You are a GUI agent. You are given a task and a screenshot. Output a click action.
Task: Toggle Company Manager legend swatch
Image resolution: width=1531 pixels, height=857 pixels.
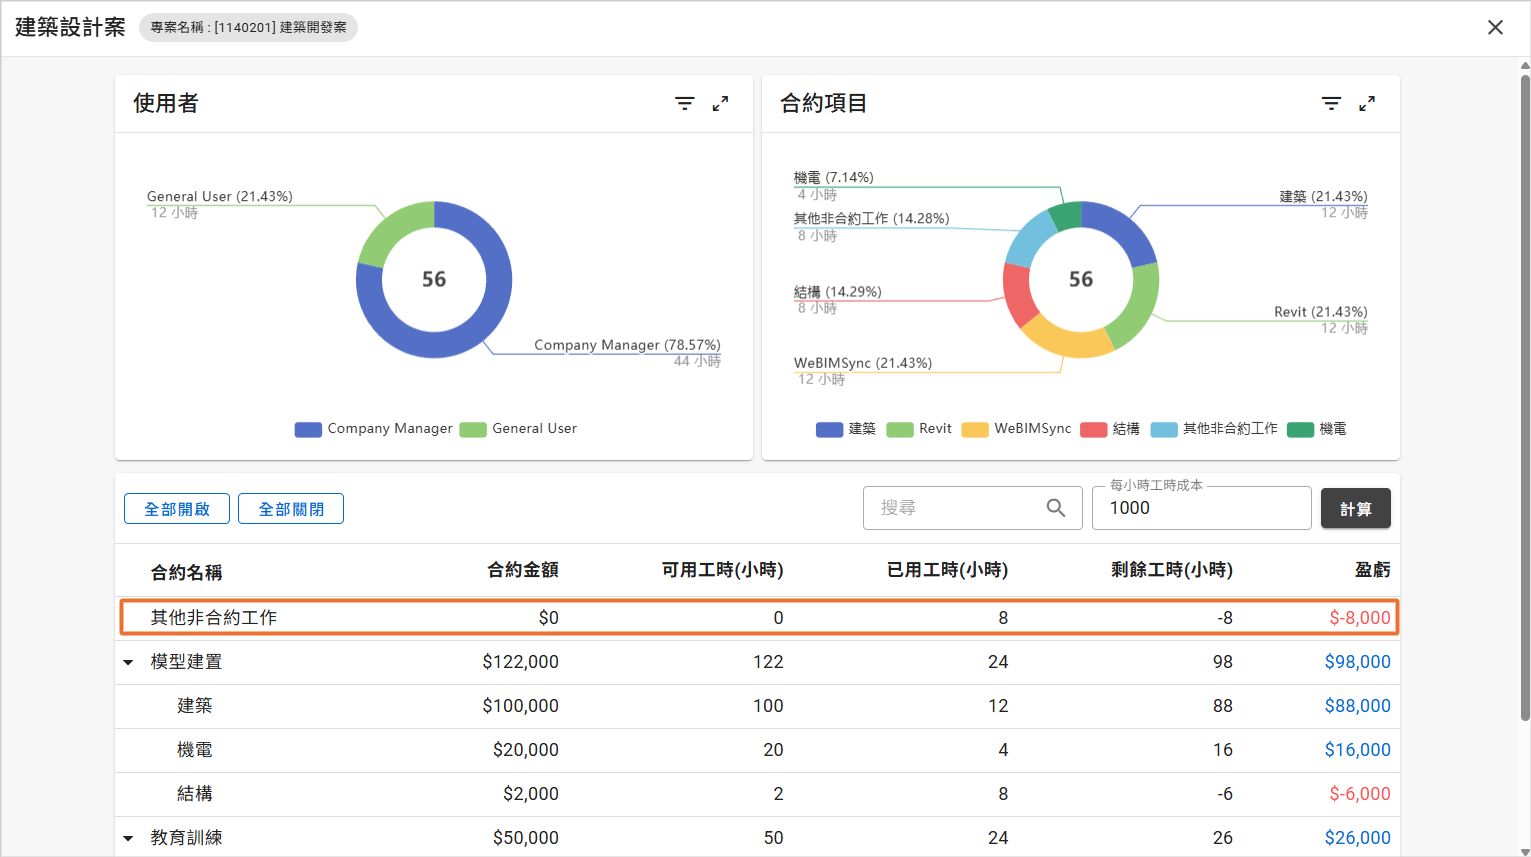(308, 429)
